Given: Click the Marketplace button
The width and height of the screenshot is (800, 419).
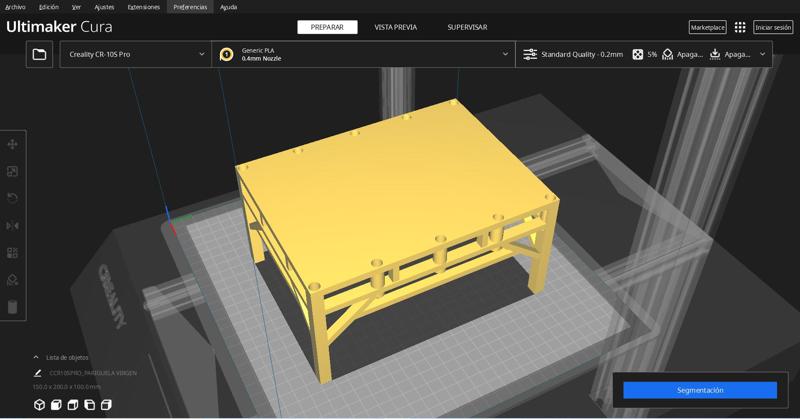Looking at the screenshot, I should [708, 28].
